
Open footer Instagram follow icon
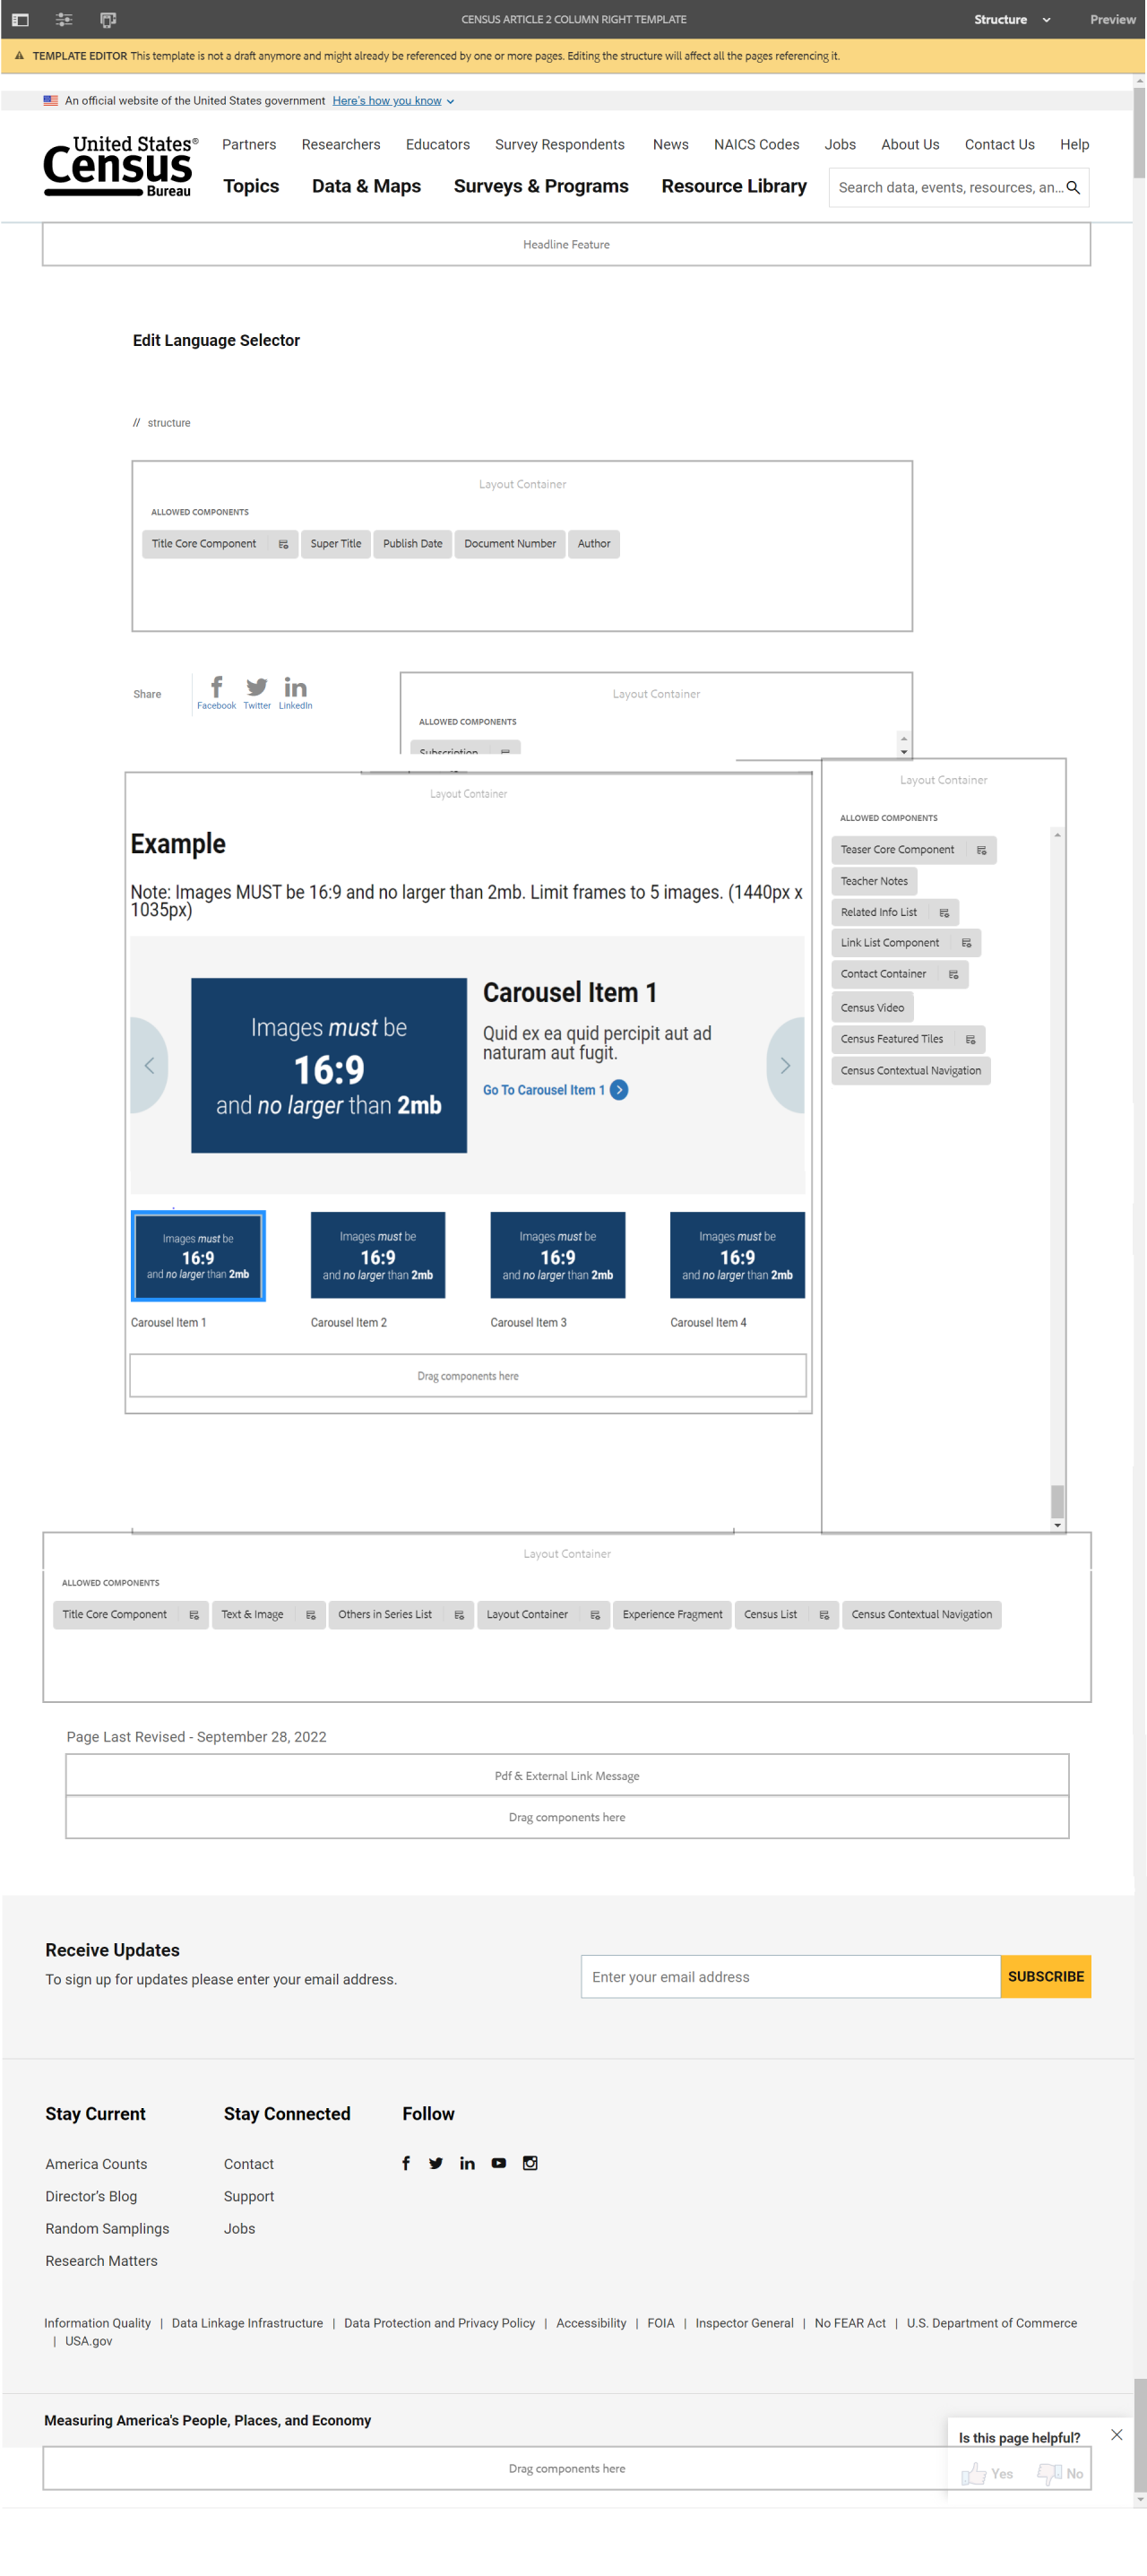coord(530,2163)
